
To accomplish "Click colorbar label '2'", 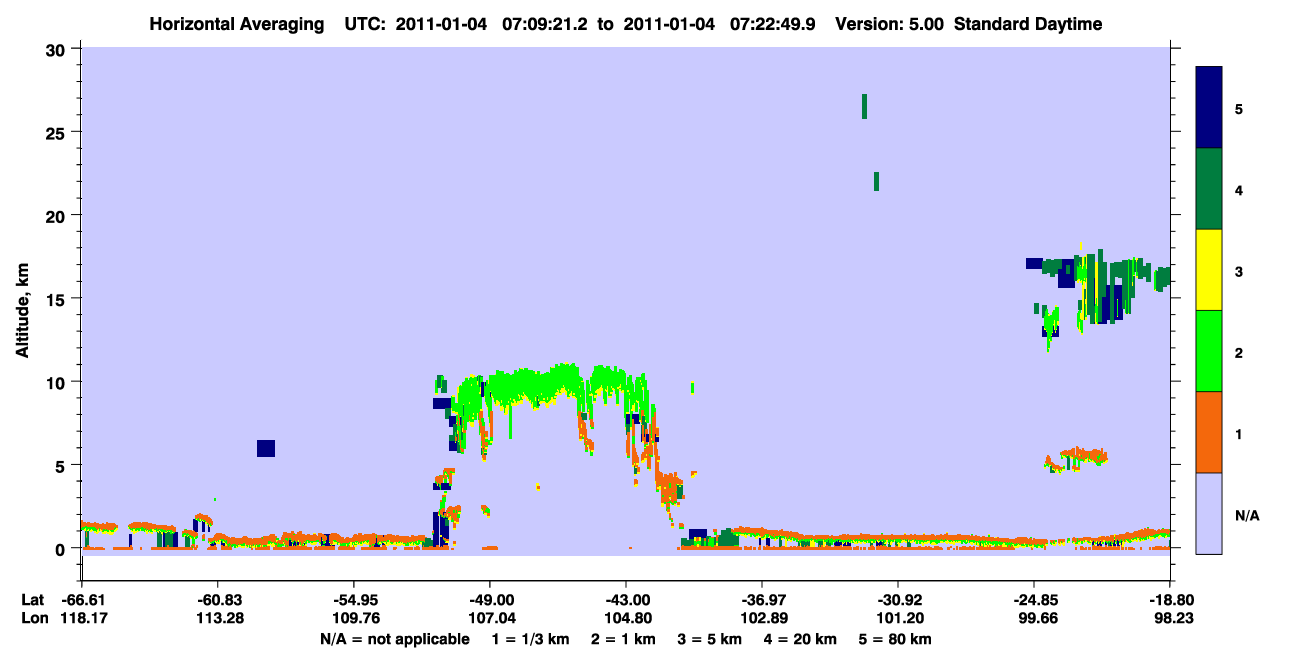I will click(1240, 351).
